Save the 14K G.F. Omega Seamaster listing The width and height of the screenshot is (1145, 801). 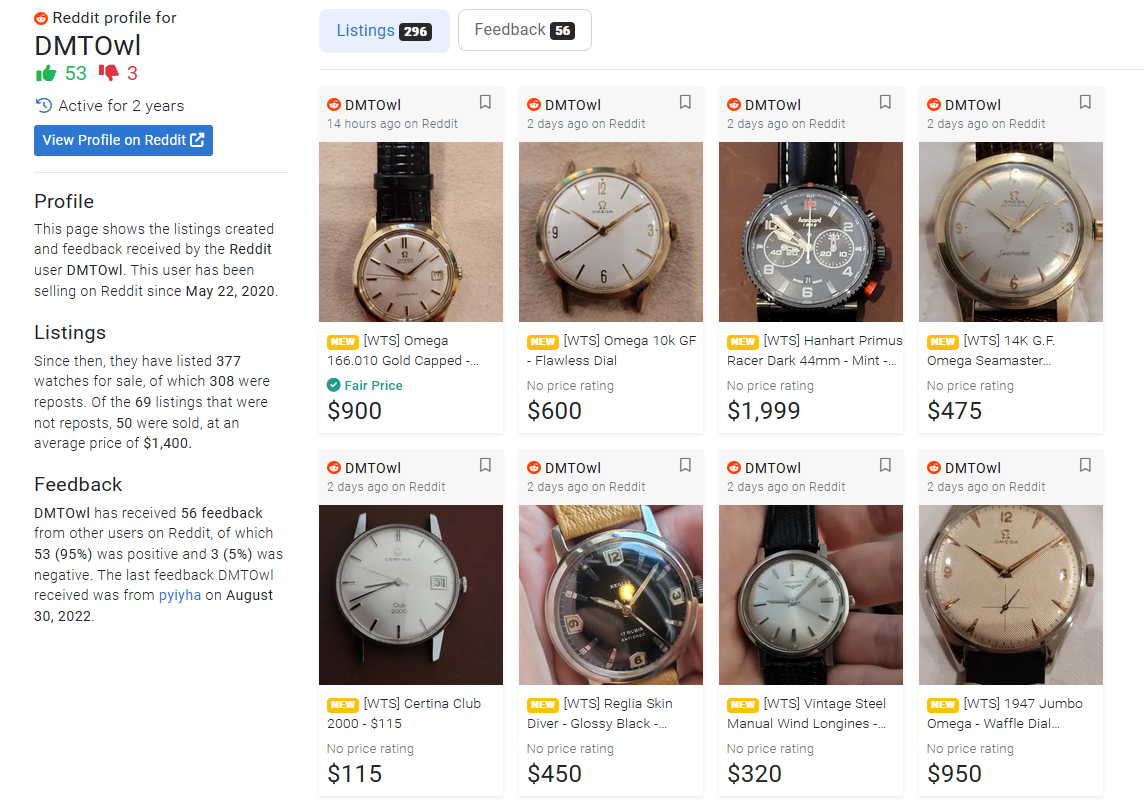1085,102
